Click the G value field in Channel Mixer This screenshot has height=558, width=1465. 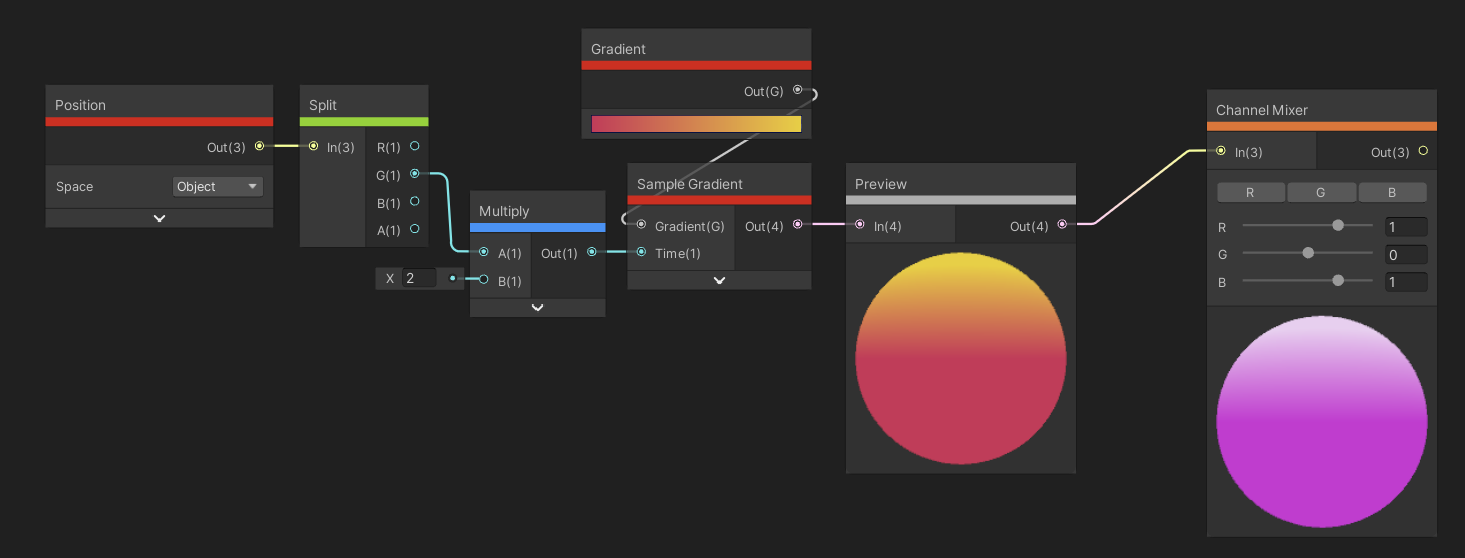tap(1405, 254)
